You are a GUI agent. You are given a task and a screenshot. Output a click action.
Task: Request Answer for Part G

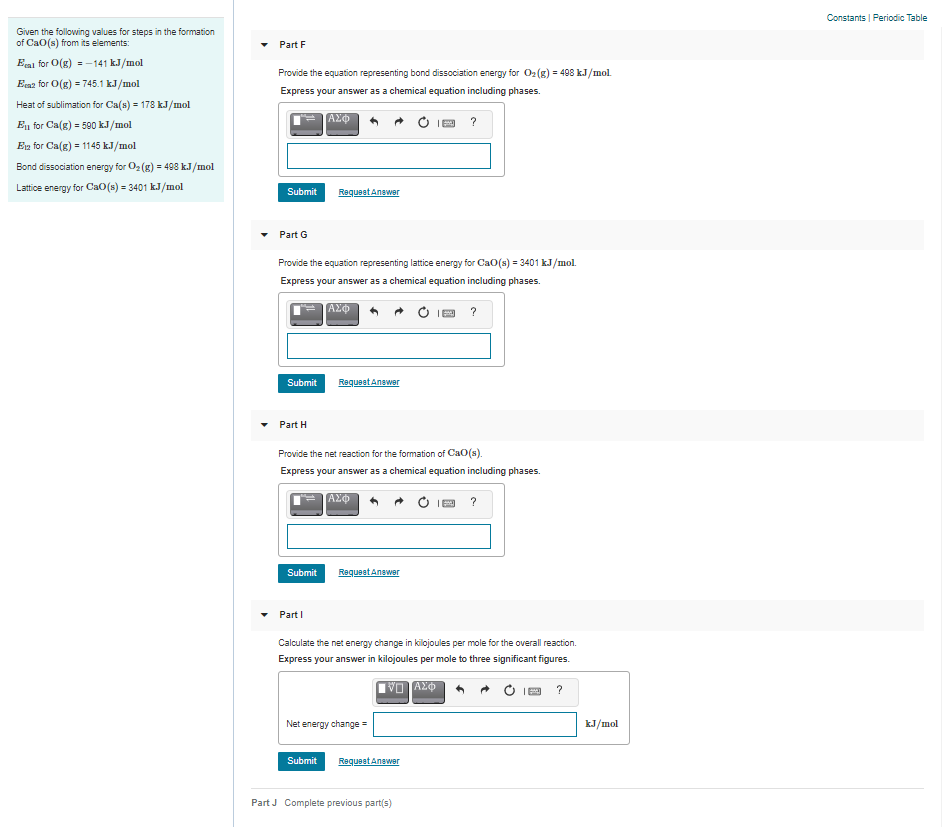click(369, 383)
